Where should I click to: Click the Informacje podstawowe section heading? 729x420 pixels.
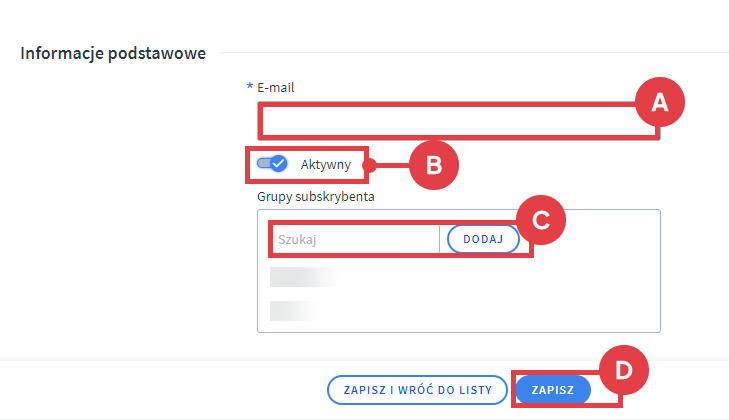coord(113,53)
